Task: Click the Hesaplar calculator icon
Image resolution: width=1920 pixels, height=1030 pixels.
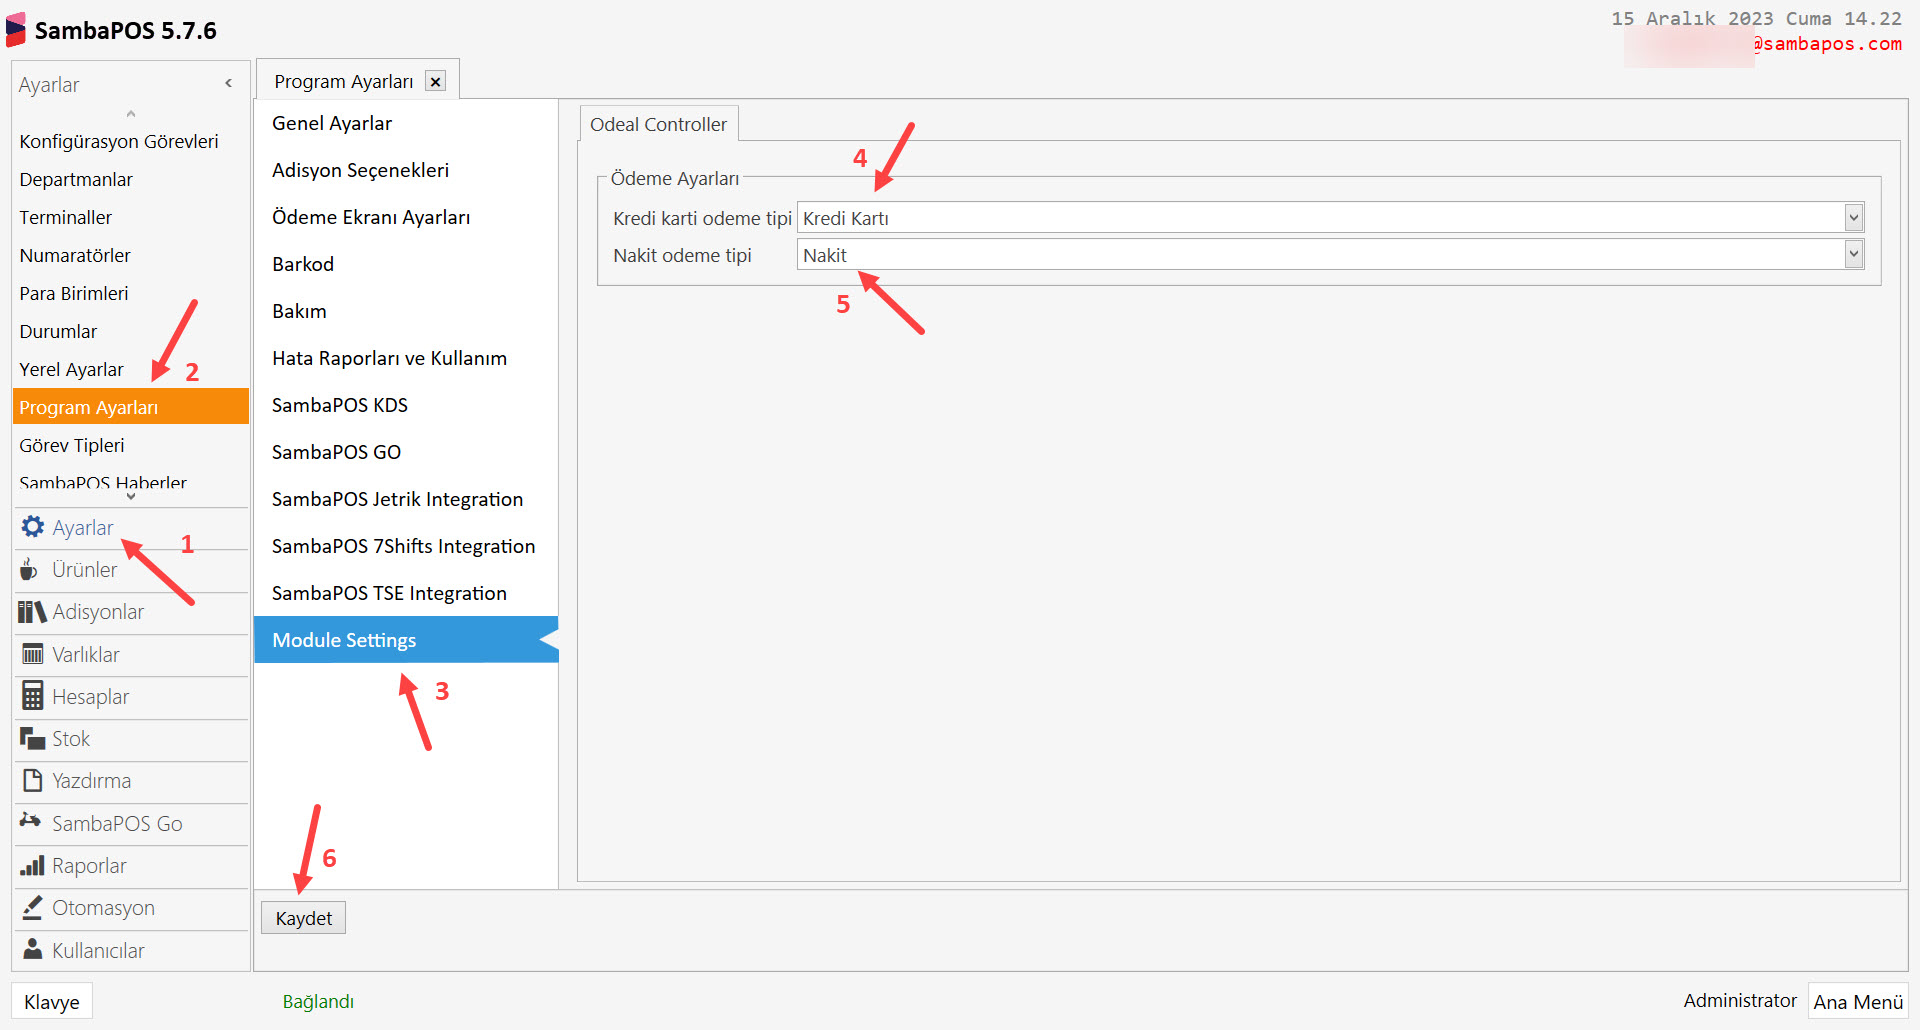Action: (32, 696)
